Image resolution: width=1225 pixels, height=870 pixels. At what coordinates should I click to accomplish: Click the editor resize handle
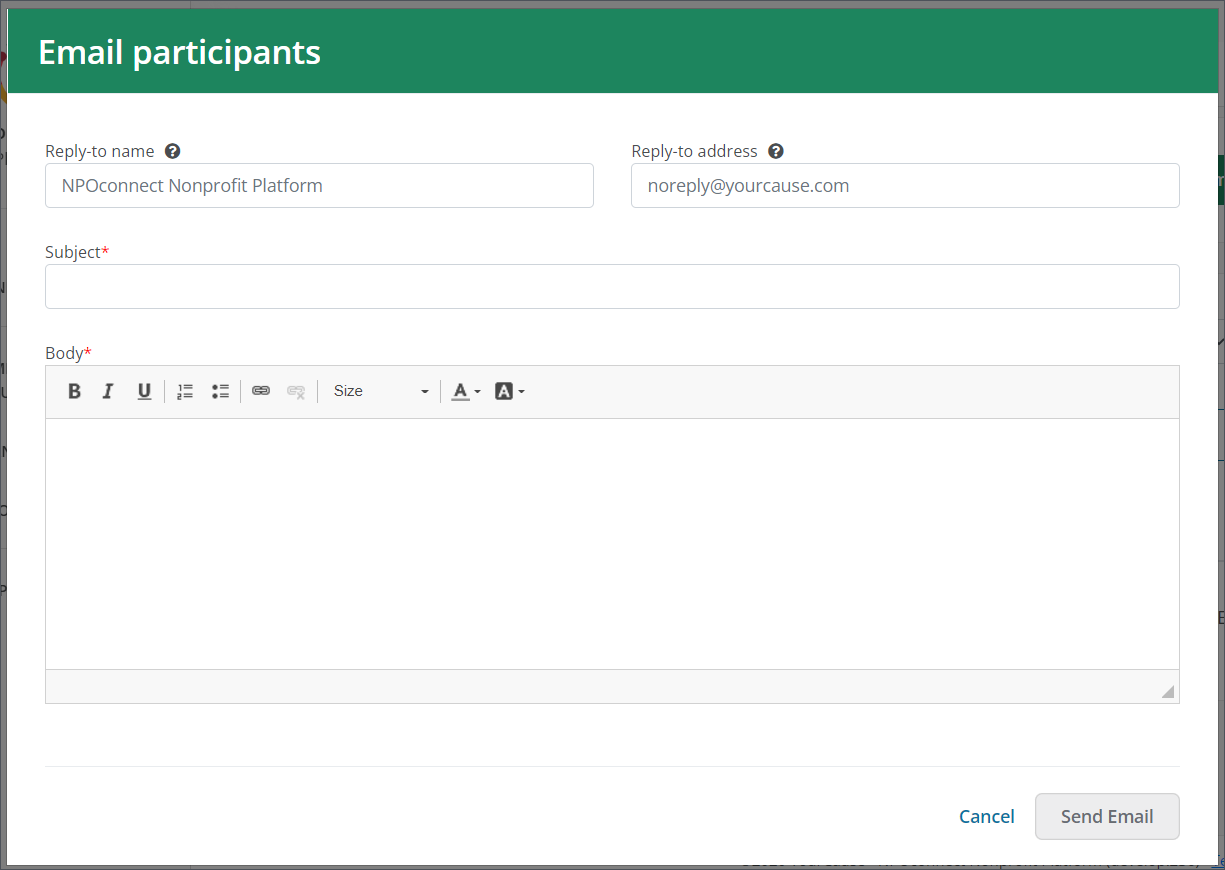click(x=1167, y=691)
